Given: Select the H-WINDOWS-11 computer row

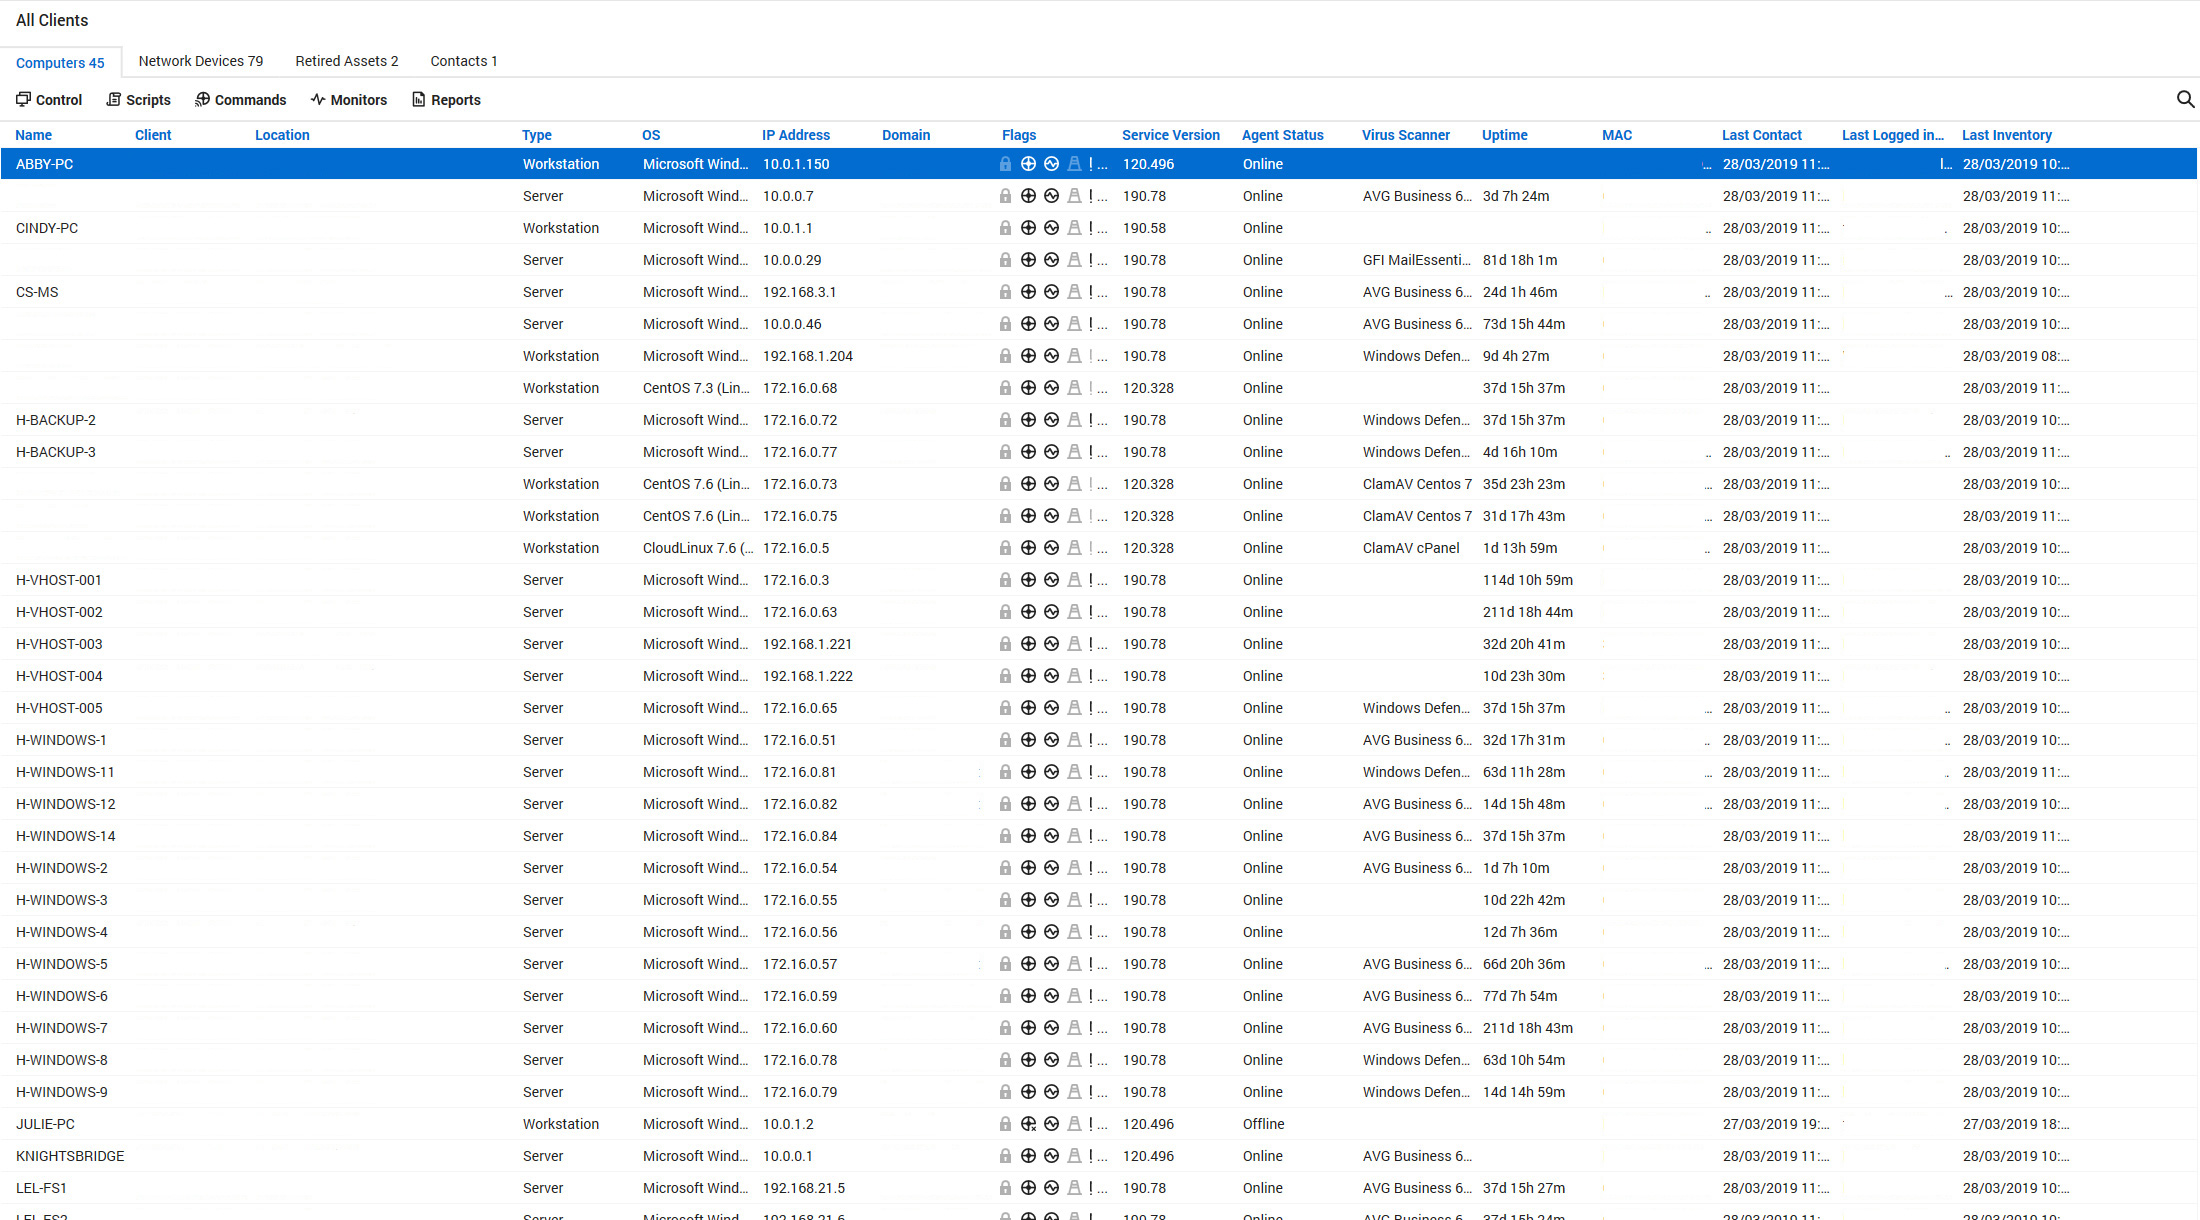Looking at the screenshot, I should click(x=65, y=772).
